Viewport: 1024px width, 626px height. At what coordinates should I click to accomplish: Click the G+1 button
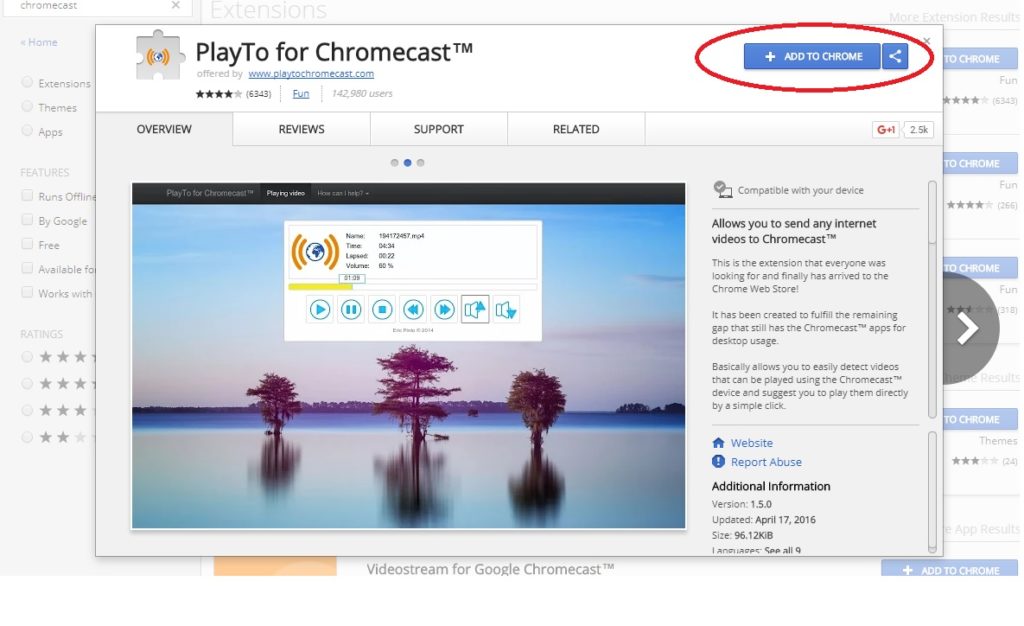click(886, 130)
